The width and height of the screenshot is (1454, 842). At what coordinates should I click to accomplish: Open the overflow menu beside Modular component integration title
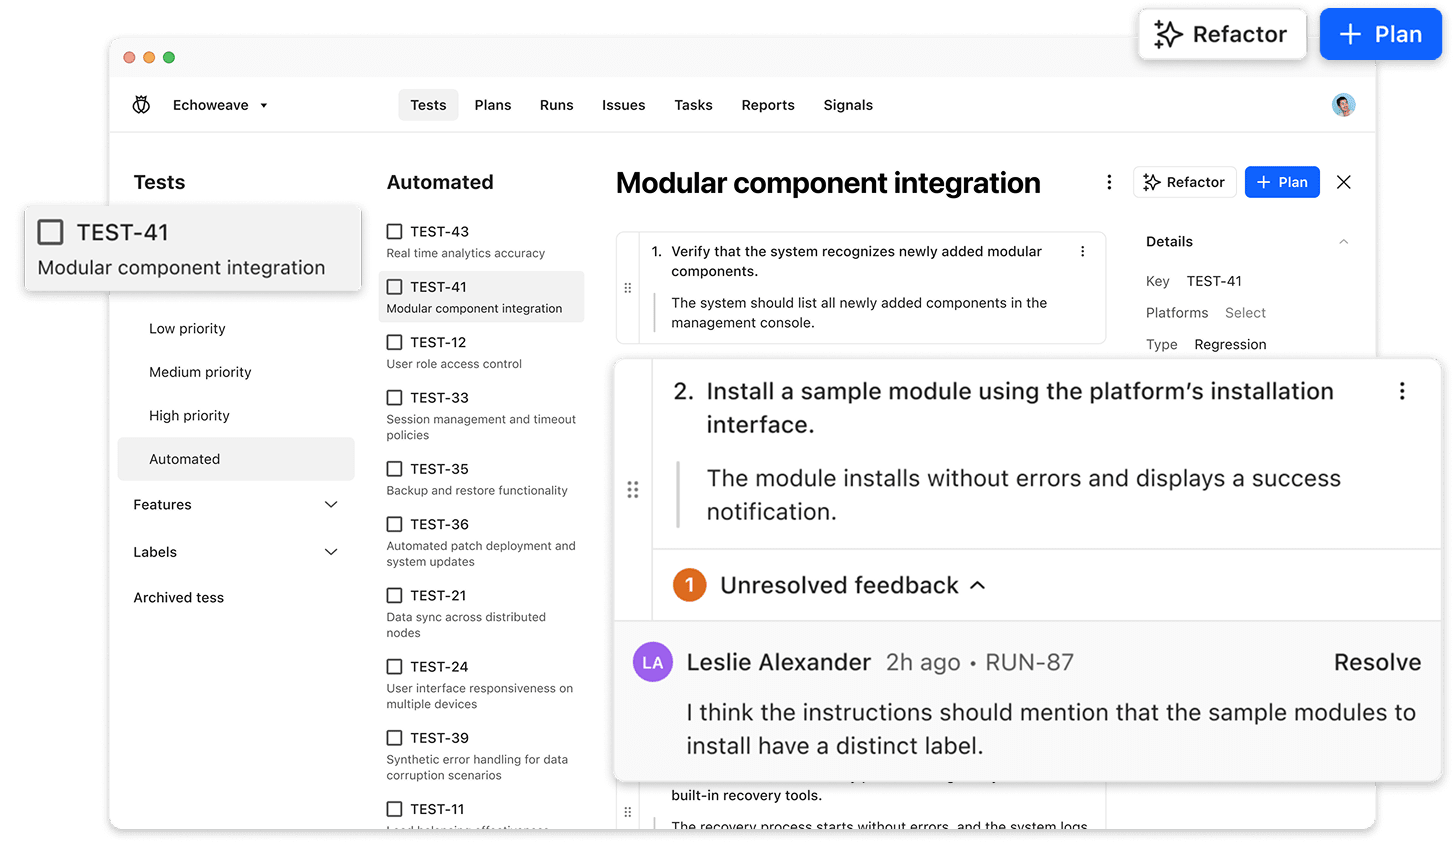tap(1109, 182)
